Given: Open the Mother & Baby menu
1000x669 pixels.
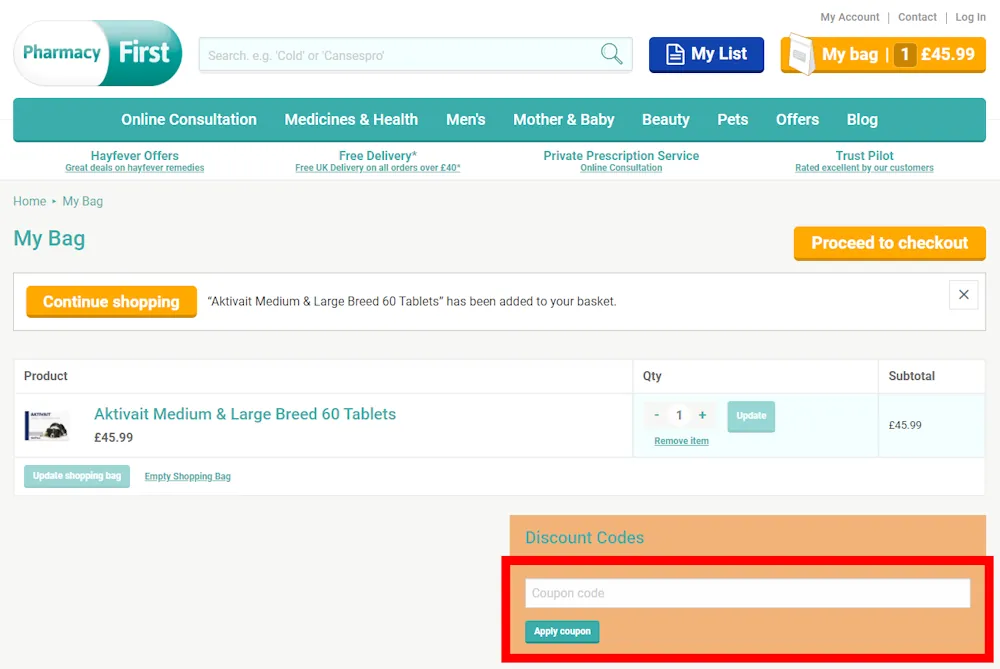Looking at the screenshot, I should point(564,119).
